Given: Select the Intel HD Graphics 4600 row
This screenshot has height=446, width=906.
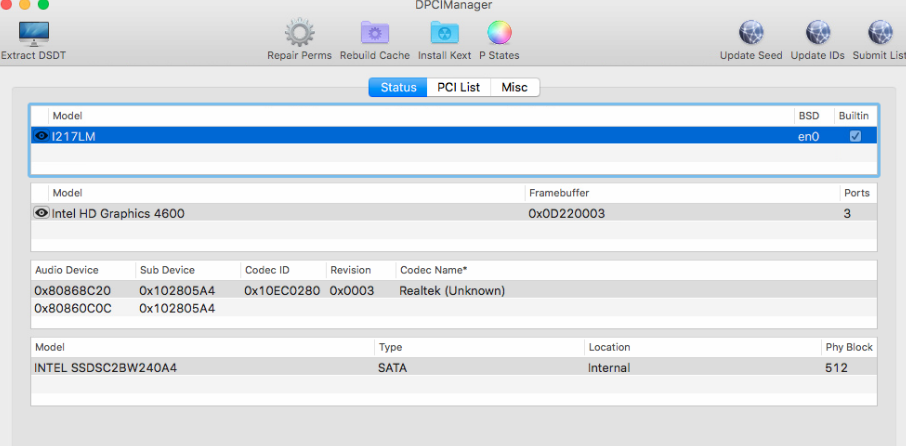Looking at the screenshot, I should (300, 213).
